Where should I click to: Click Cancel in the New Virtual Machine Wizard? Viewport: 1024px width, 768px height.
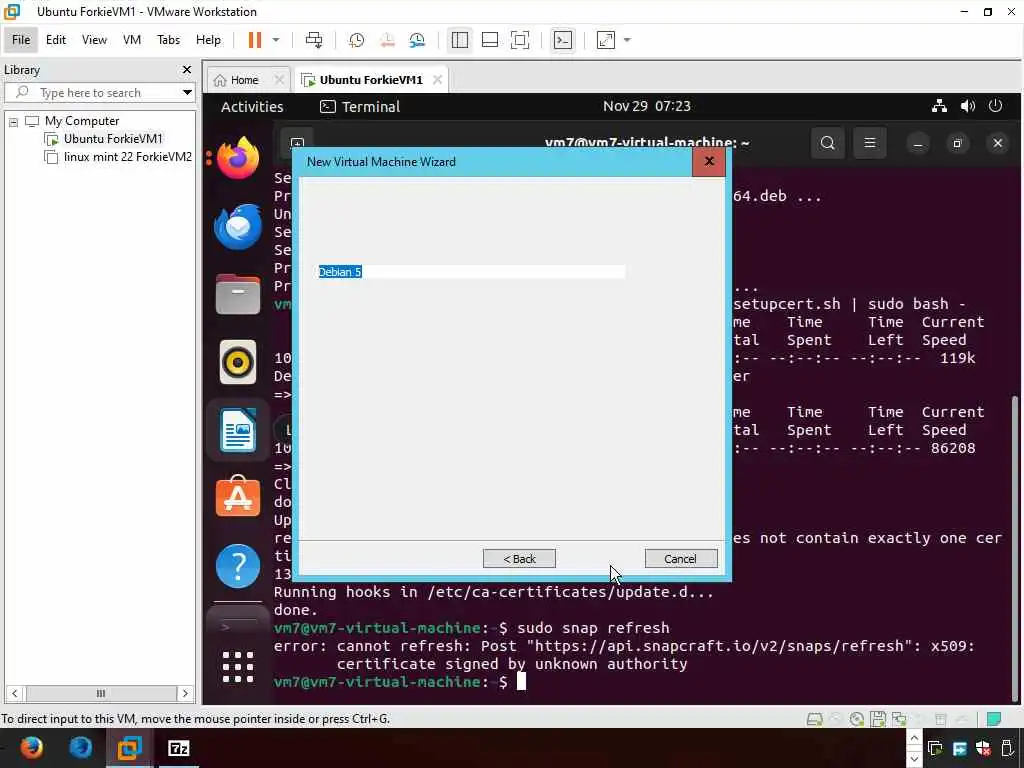[x=680, y=558]
